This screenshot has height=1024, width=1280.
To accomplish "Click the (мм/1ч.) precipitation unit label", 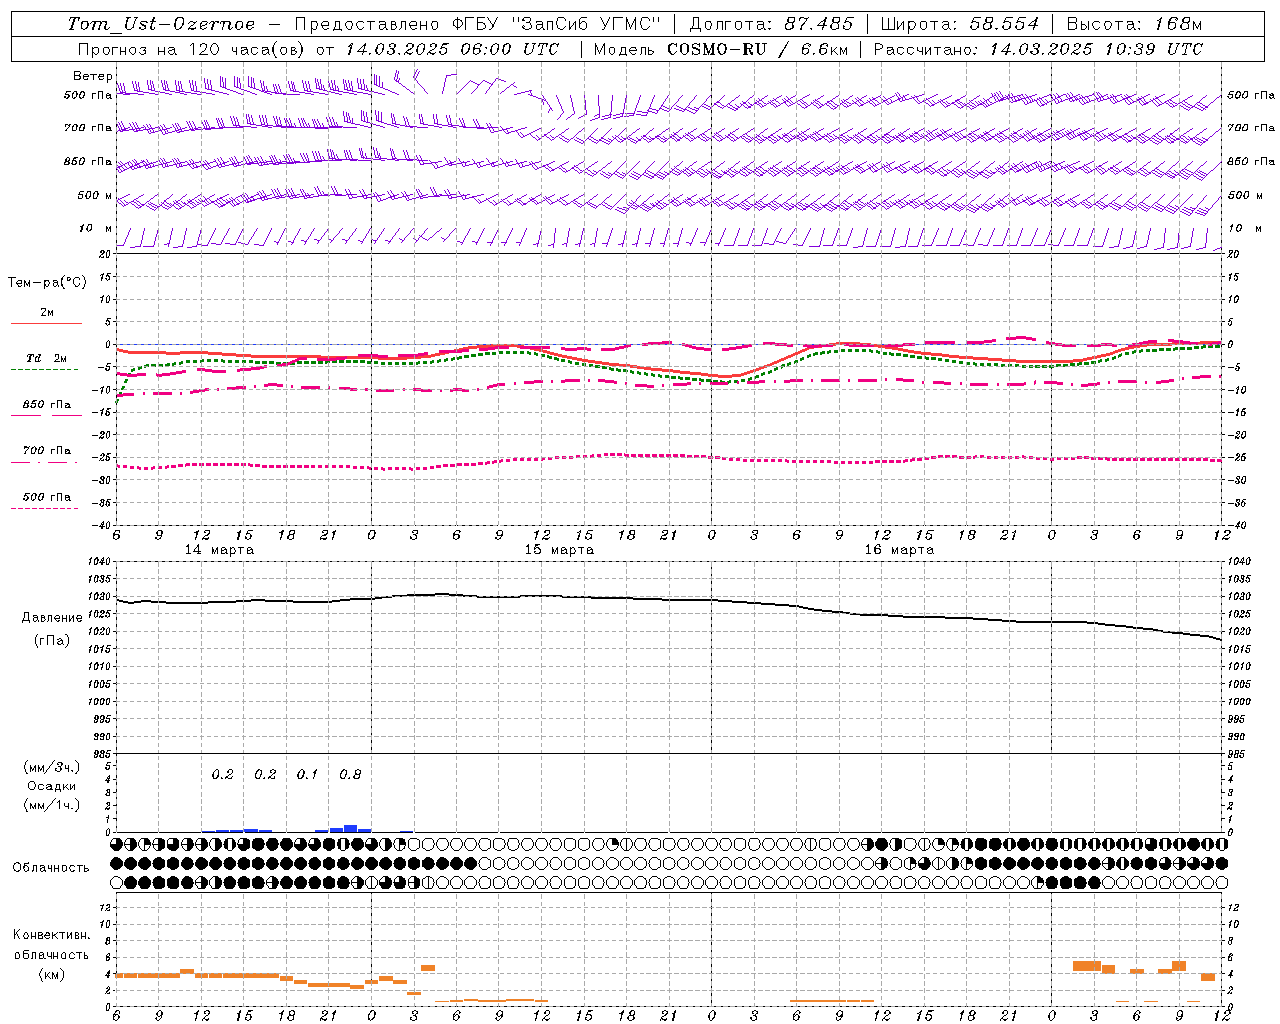I will [x=52, y=805].
